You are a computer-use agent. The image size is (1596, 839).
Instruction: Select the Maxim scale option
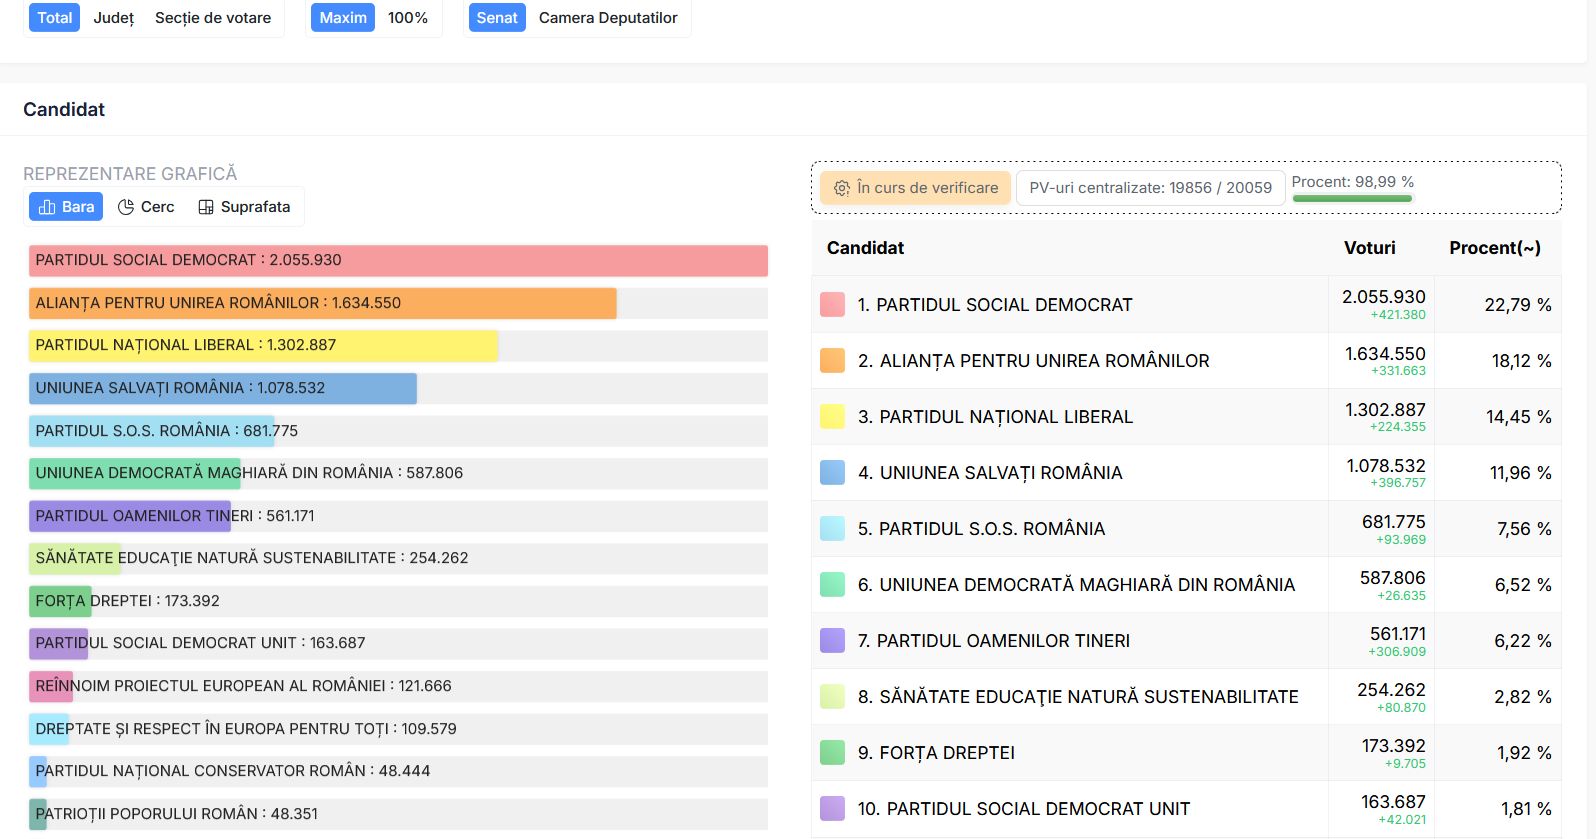[x=343, y=18]
